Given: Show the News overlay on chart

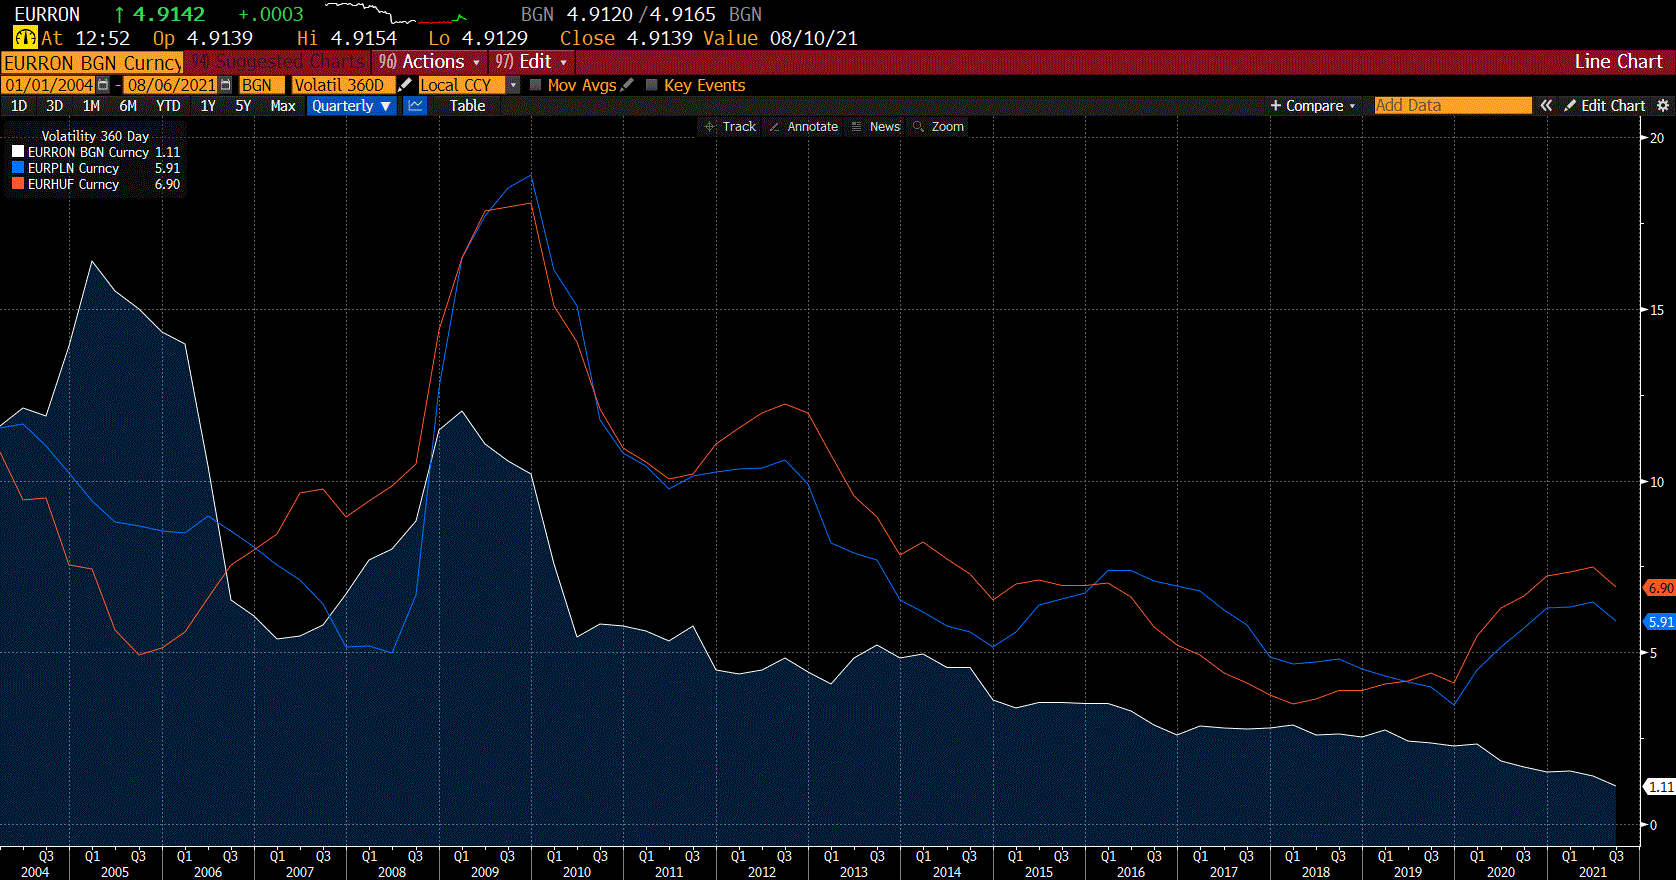Looking at the screenshot, I should point(875,127).
